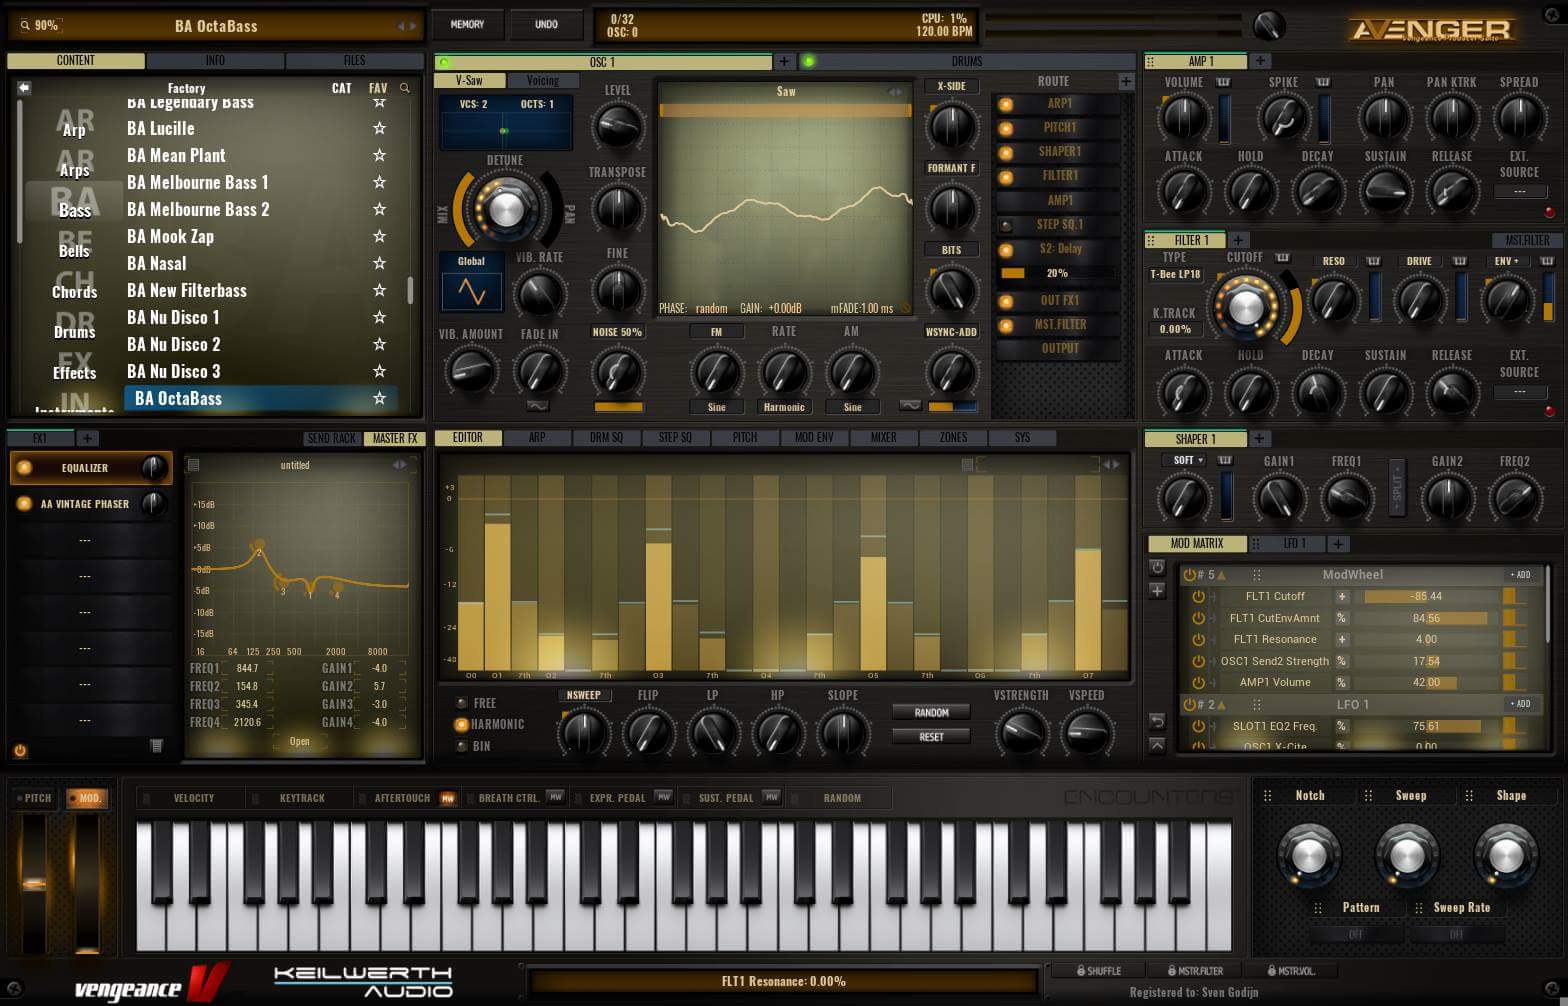This screenshot has width=1568, height=1006.
Task: Open the ARP editor tab
Action: 537,438
